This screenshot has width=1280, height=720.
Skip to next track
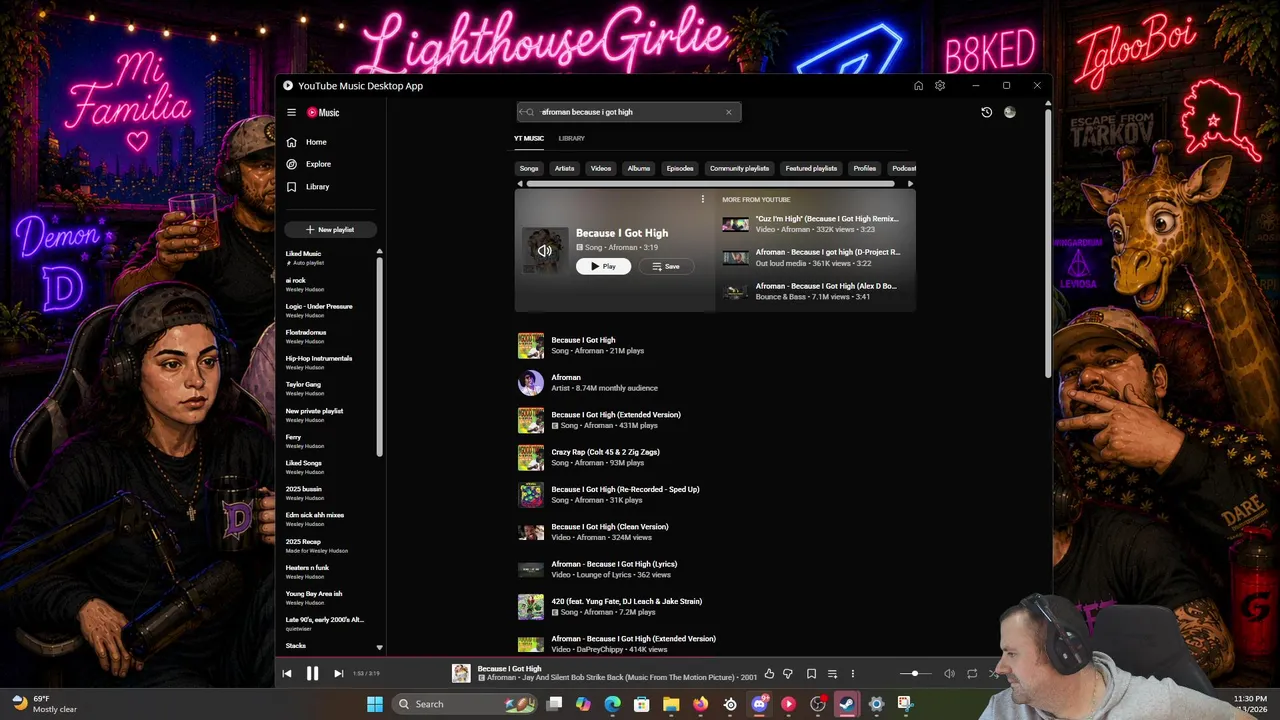coord(338,674)
